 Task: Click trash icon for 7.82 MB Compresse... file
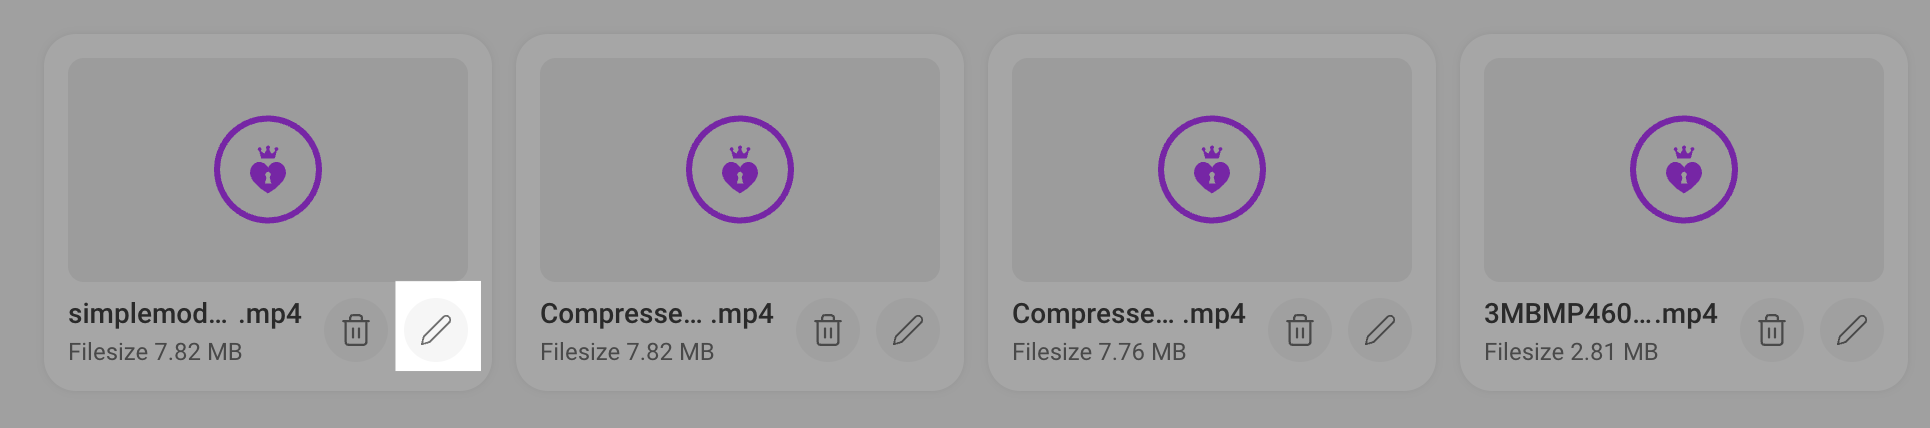828,330
